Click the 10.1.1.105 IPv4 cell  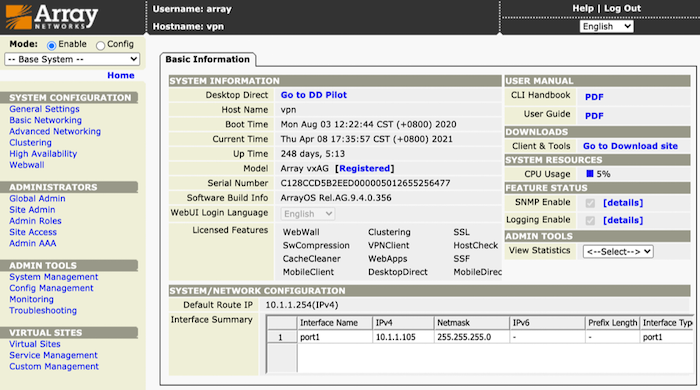click(403, 337)
